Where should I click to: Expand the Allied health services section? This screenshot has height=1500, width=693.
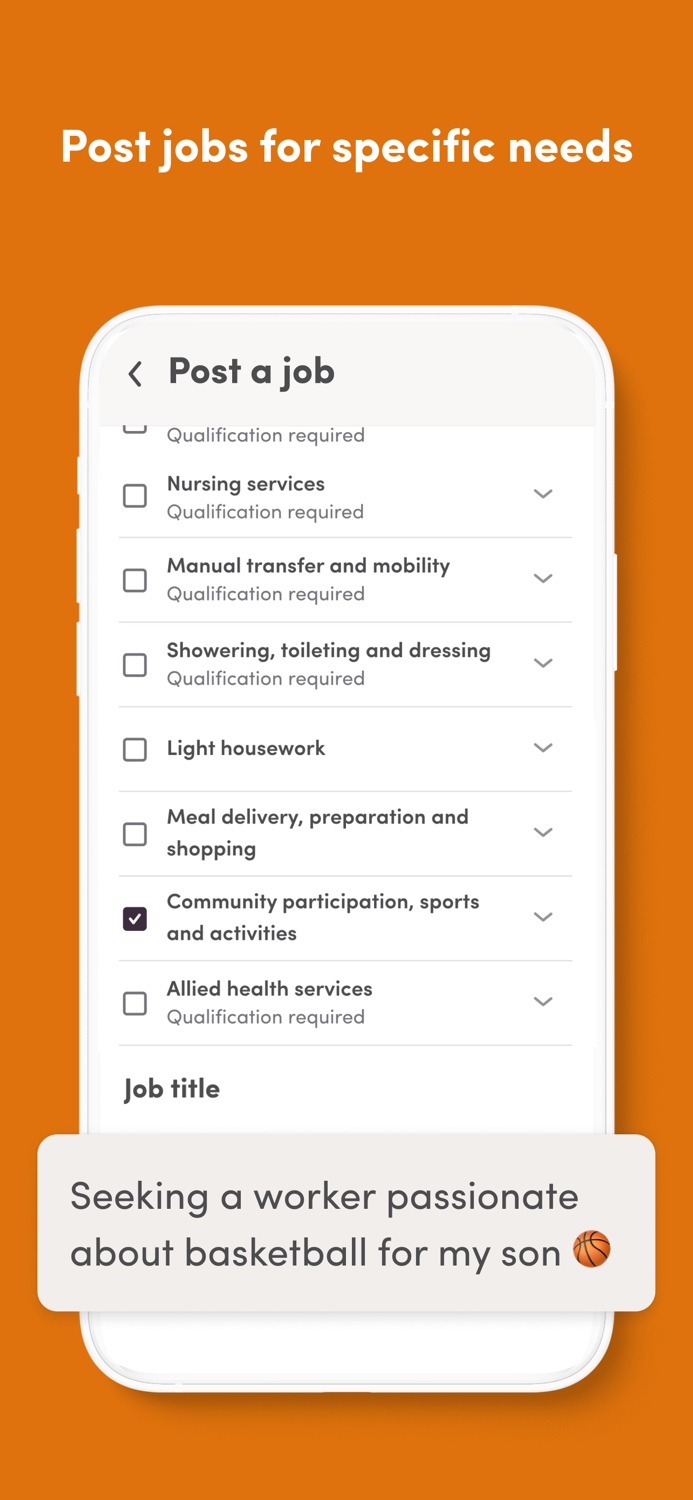pyautogui.click(x=543, y=1001)
